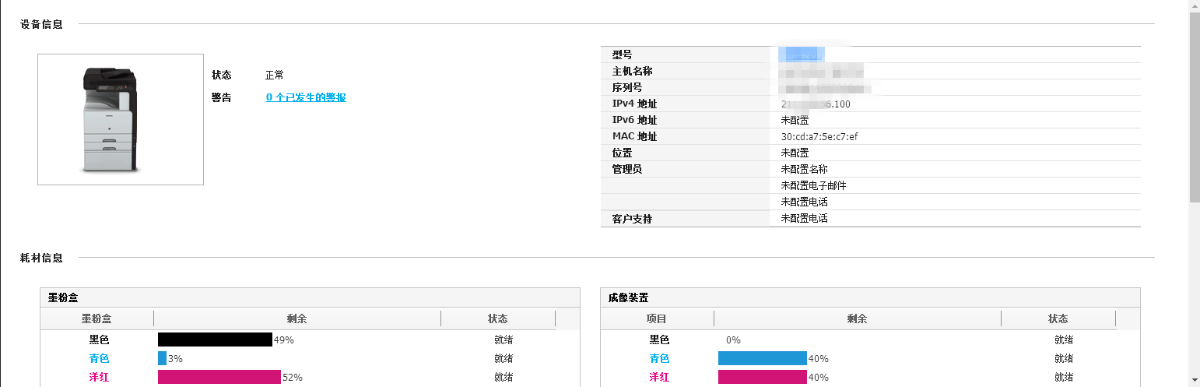Image resolution: width=1200 pixels, height=387 pixels.
Task: Click the magenta imaging unit 40% bar
Action: tap(762, 377)
